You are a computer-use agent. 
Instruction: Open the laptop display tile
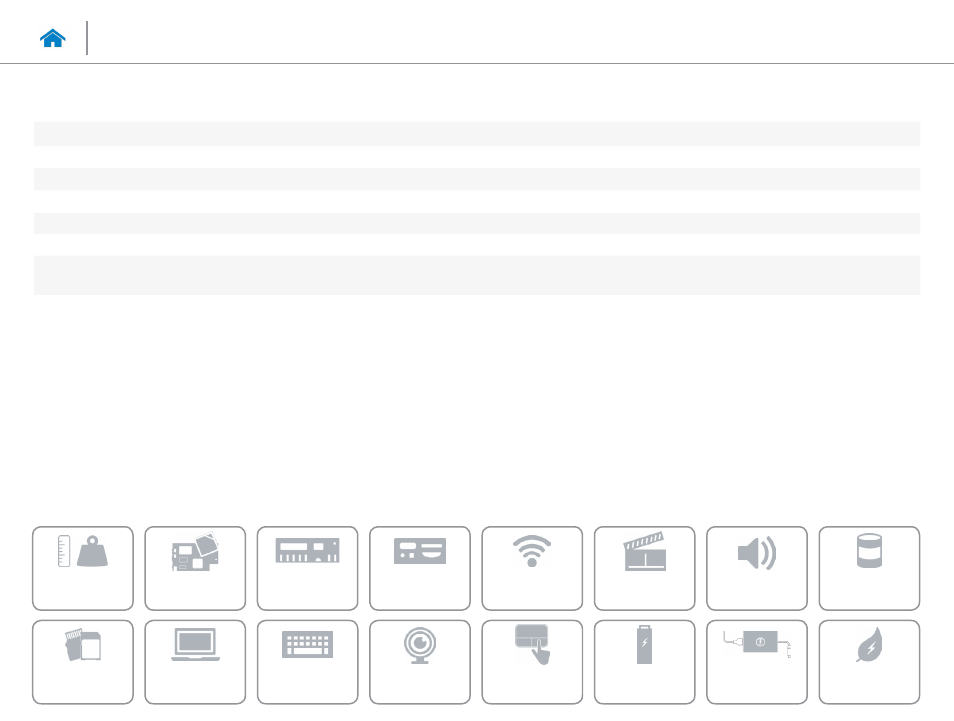coord(195,662)
